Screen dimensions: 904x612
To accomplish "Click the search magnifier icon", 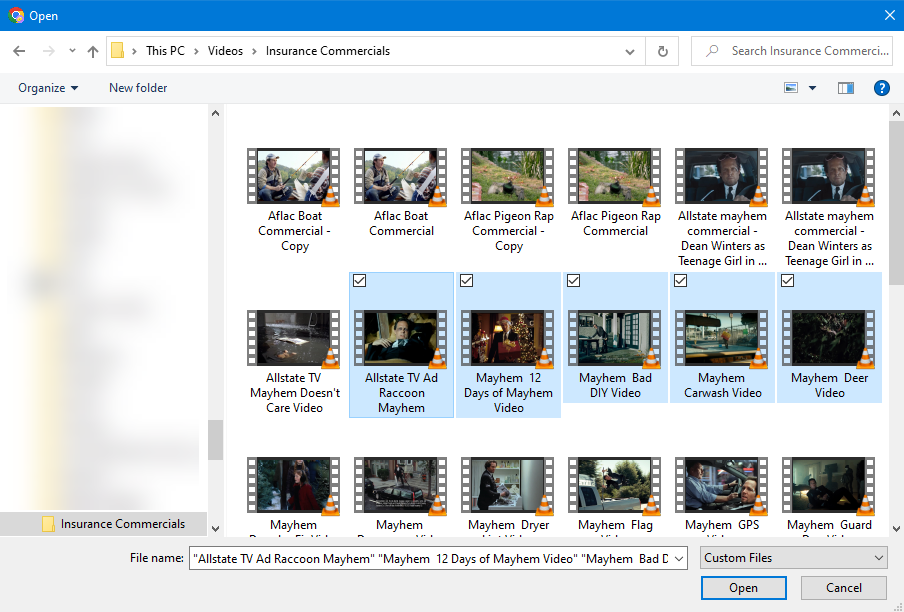I will click(x=712, y=51).
